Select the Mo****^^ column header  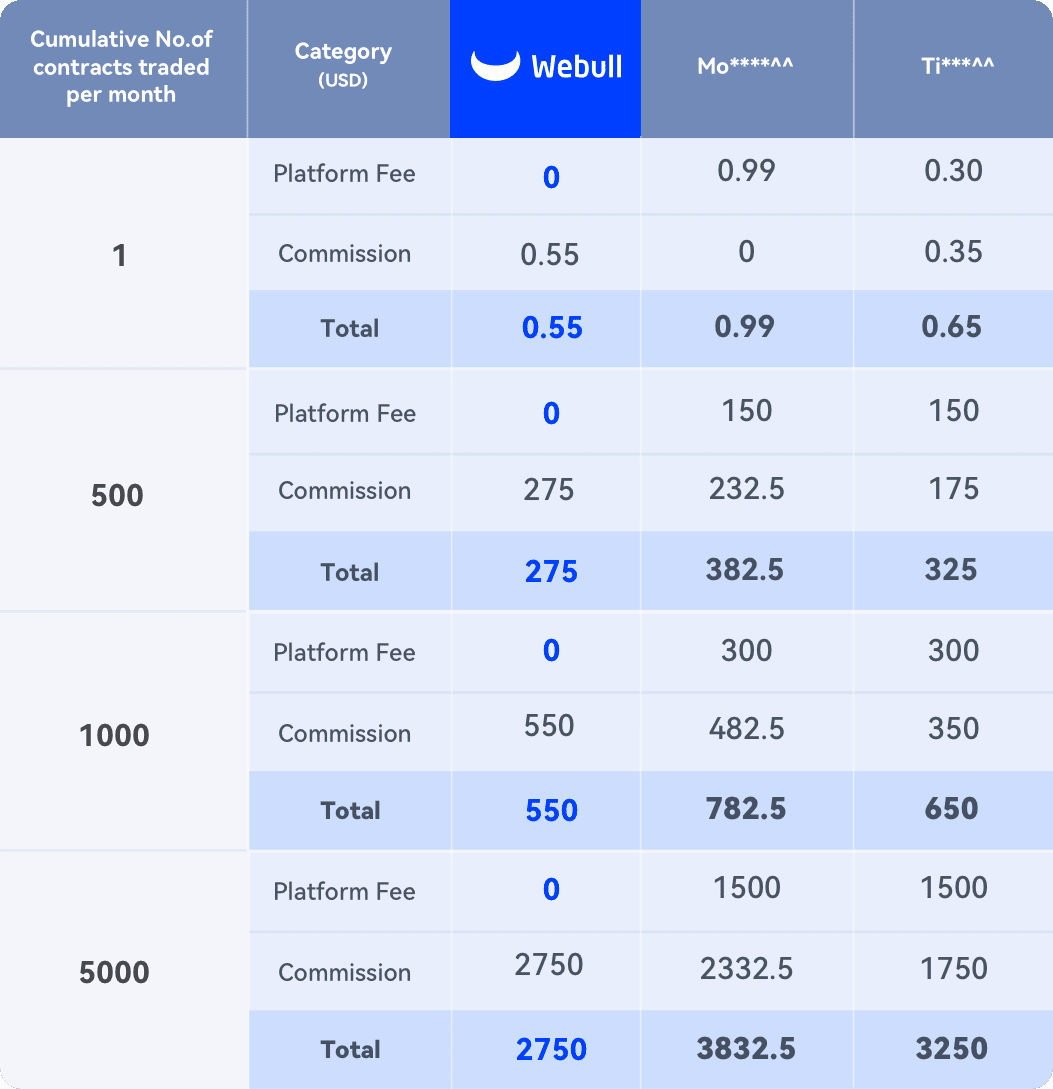[746, 66]
